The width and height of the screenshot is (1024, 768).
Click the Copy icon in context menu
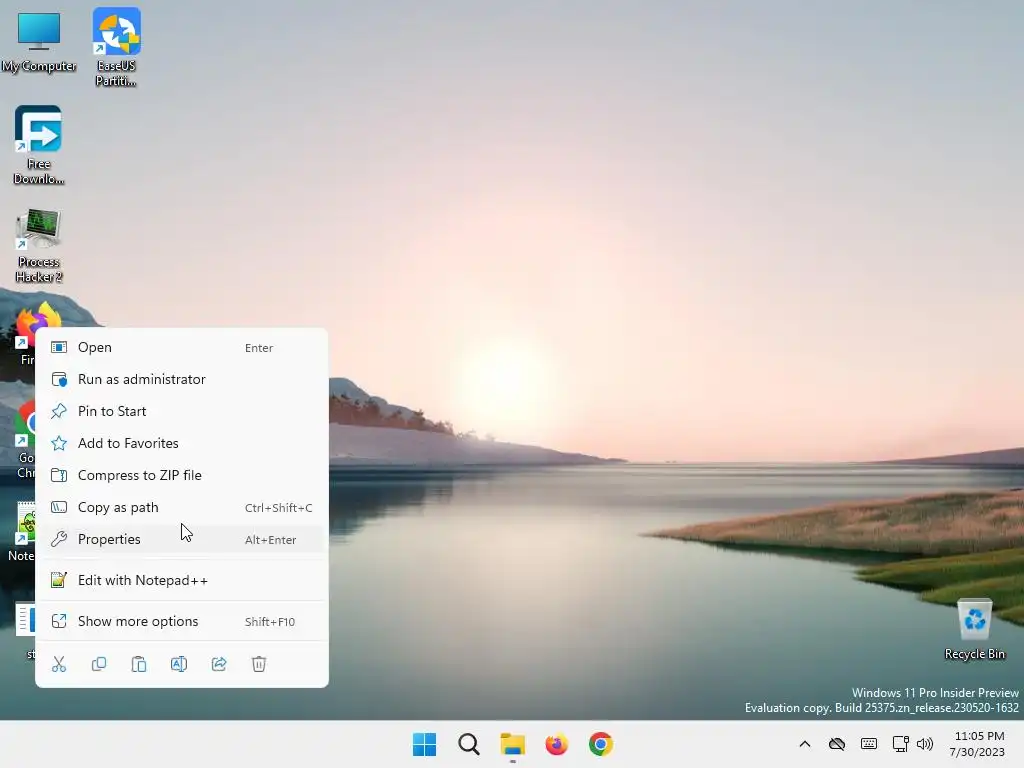(99, 664)
